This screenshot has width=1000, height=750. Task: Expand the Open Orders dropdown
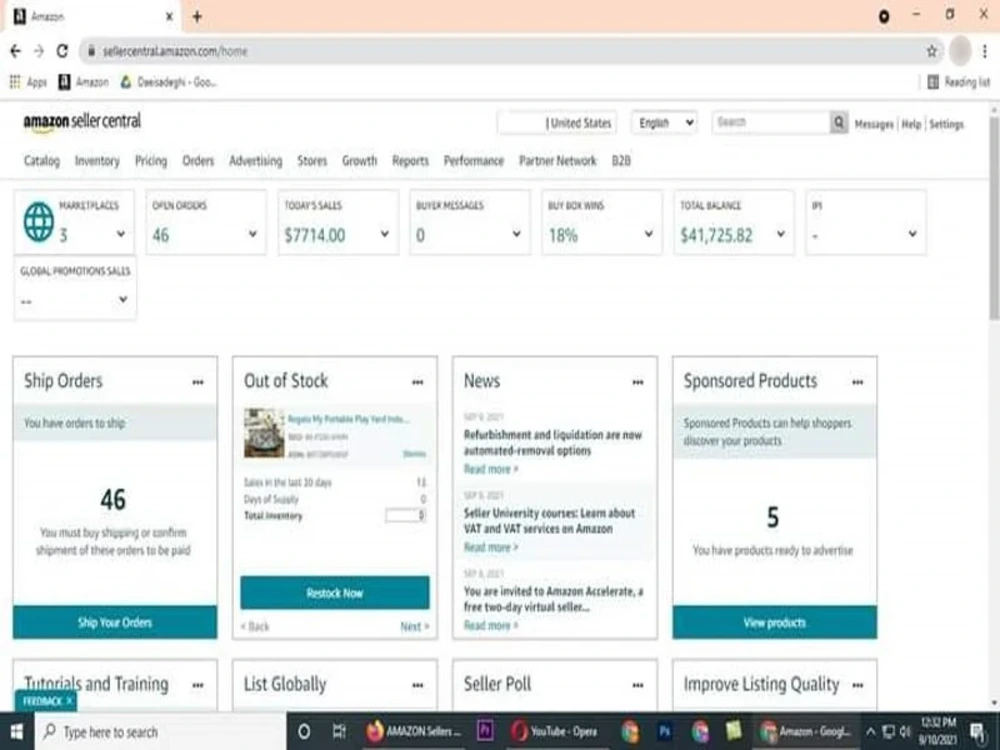pyautogui.click(x=253, y=234)
